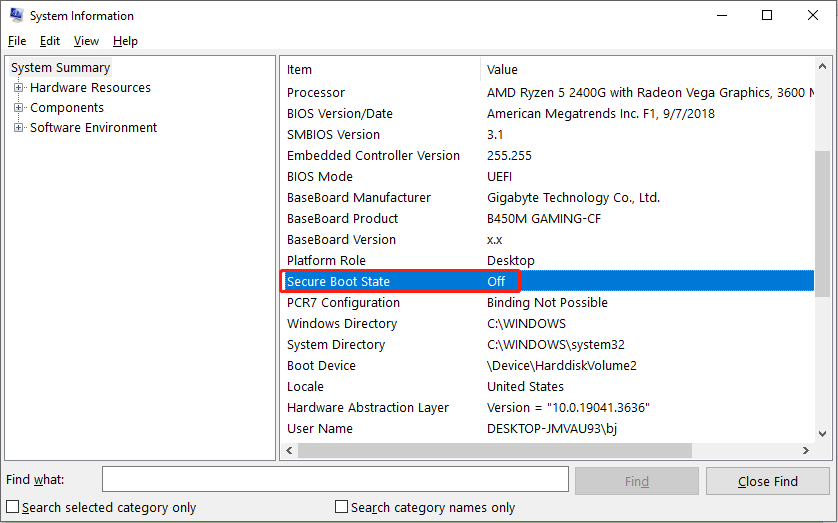Enable Search category names only checkbox
The image size is (838, 523).
pyautogui.click(x=342, y=507)
